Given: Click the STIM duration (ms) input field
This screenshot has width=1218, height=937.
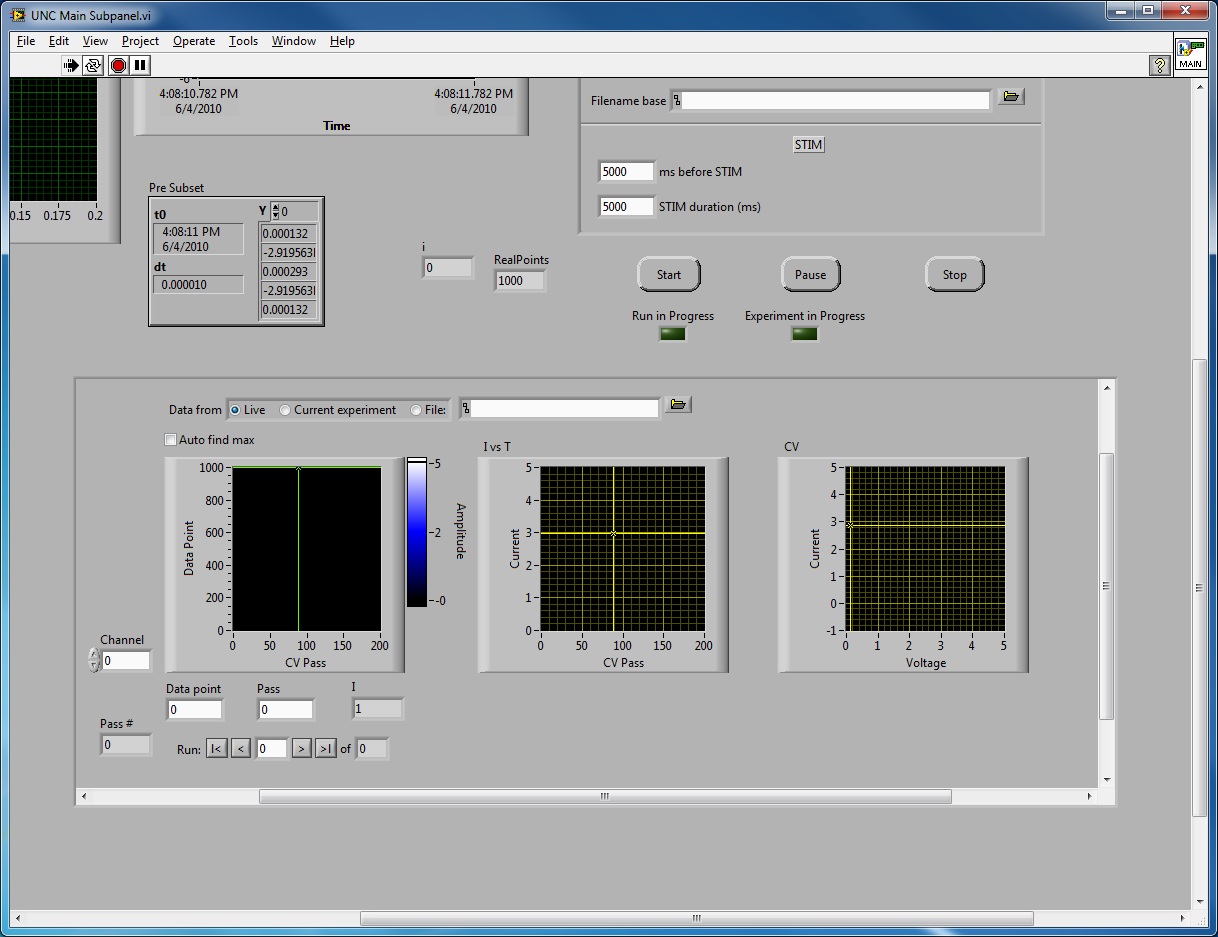Looking at the screenshot, I should click(x=626, y=207).
